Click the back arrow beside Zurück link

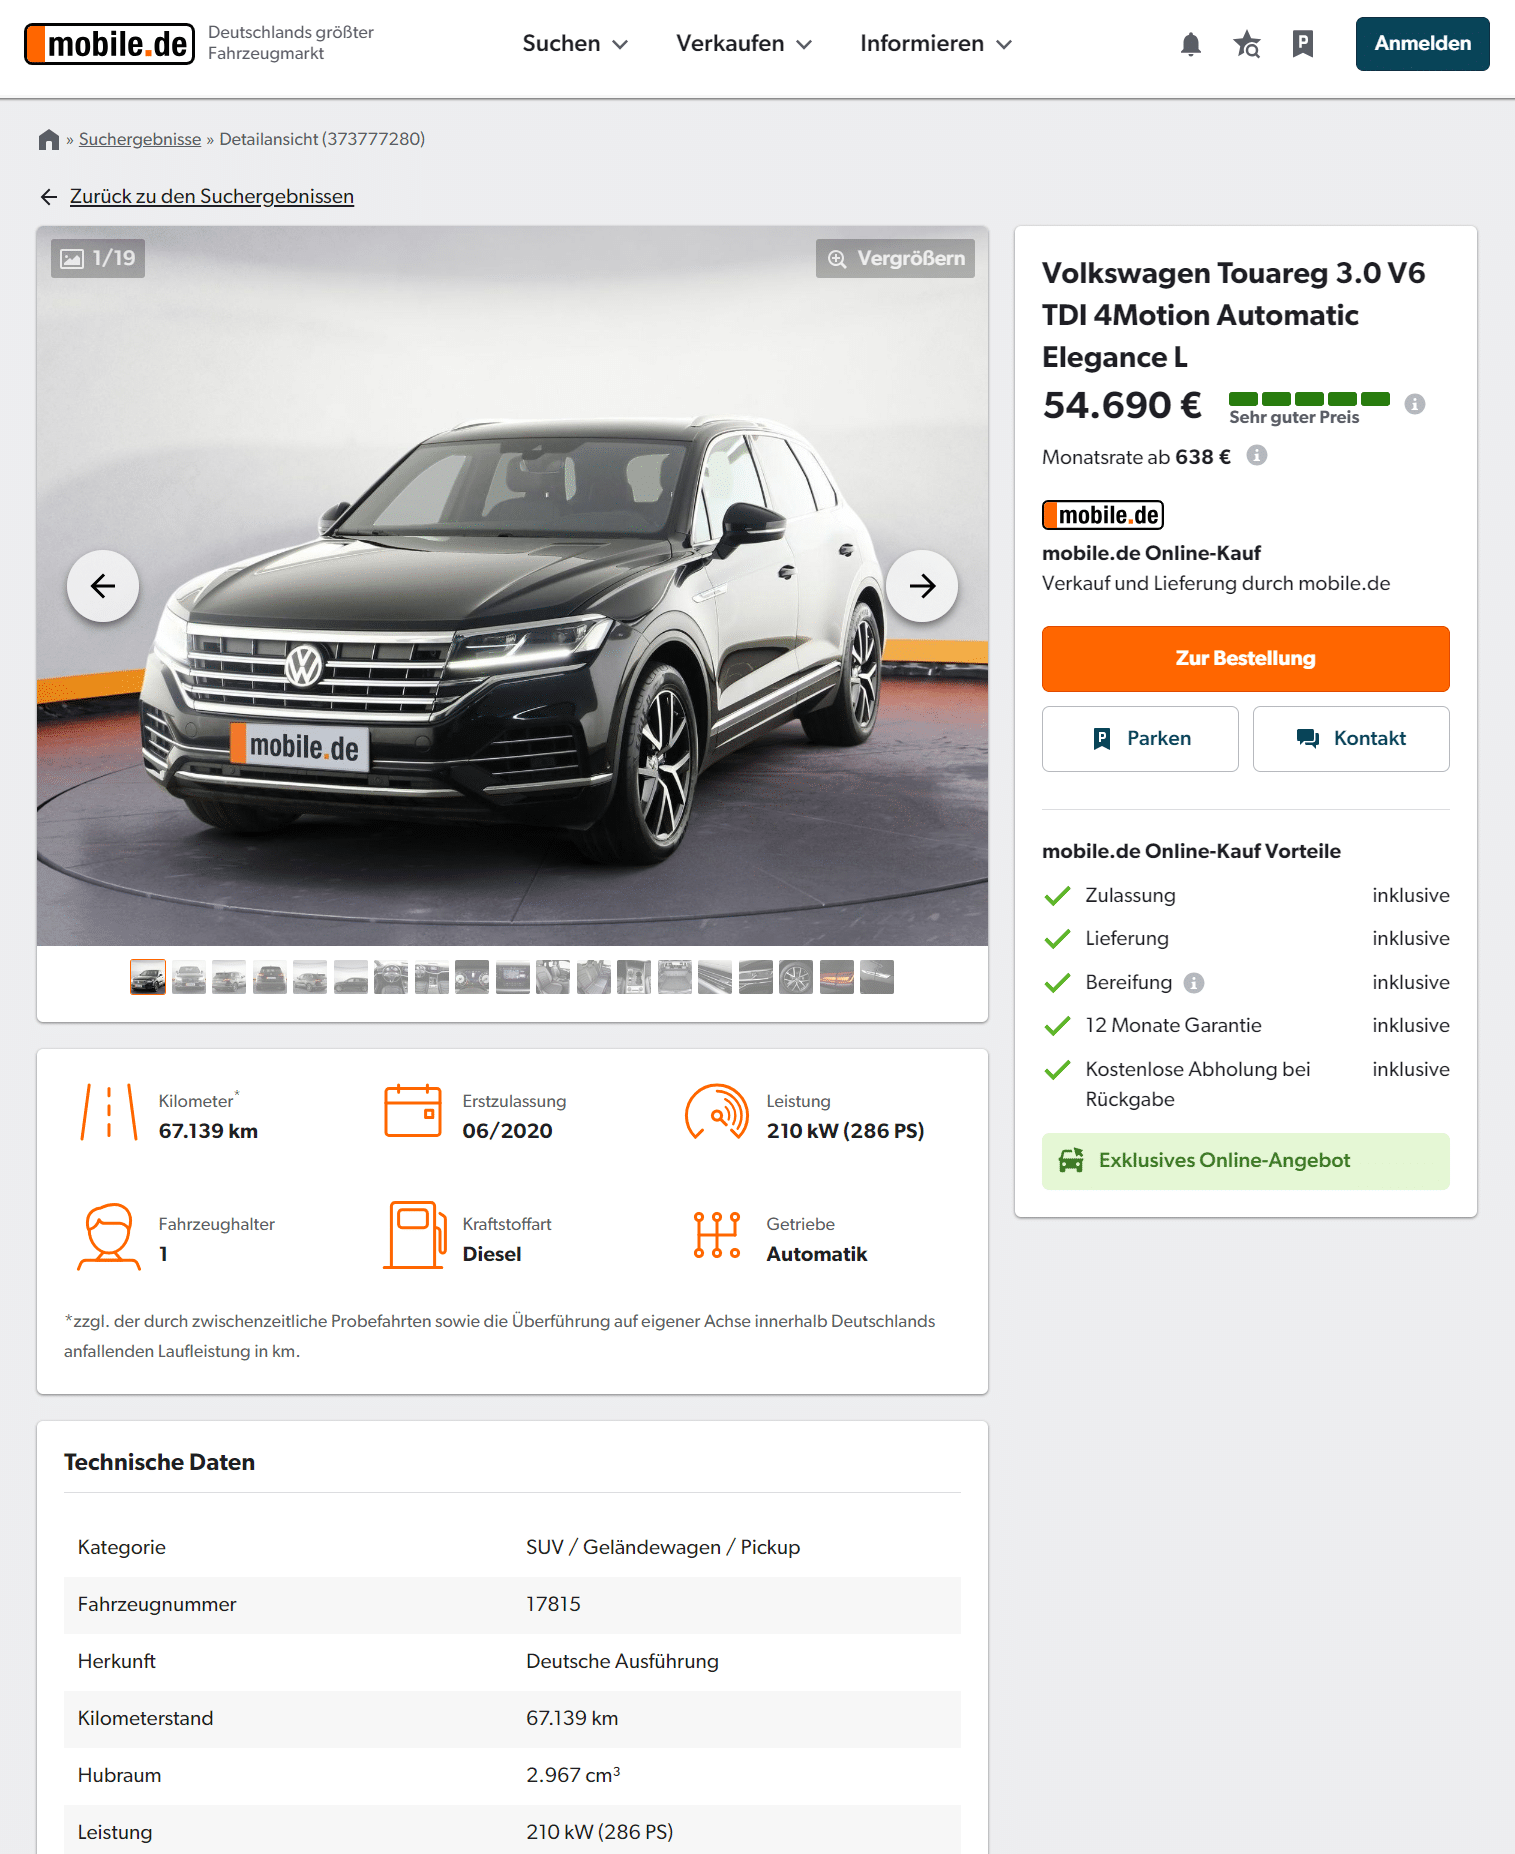[x=49, y=197]
